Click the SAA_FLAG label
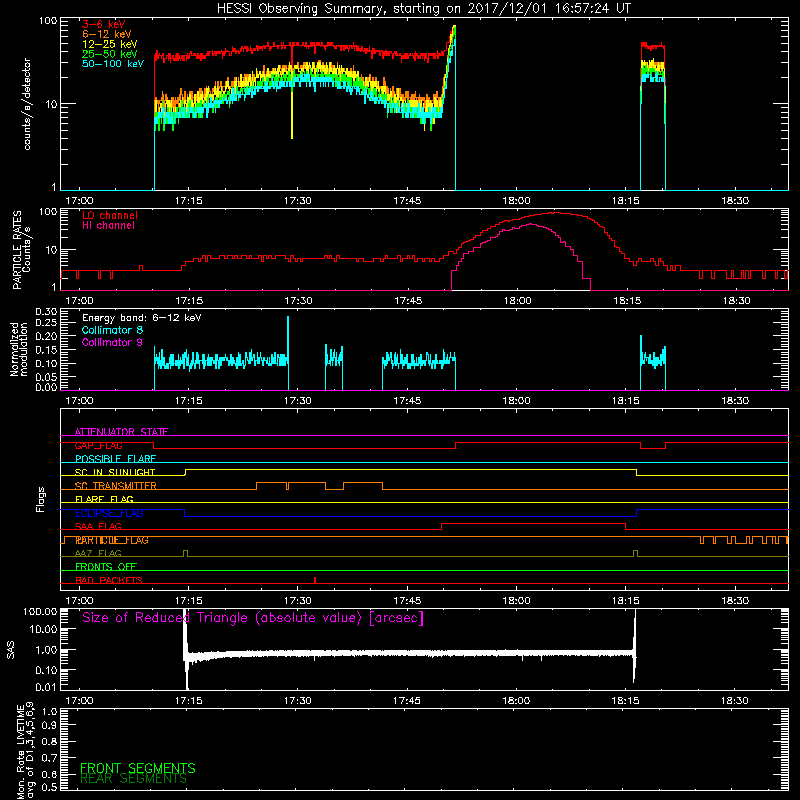800x800 pixels. click(x=98, y=527)
